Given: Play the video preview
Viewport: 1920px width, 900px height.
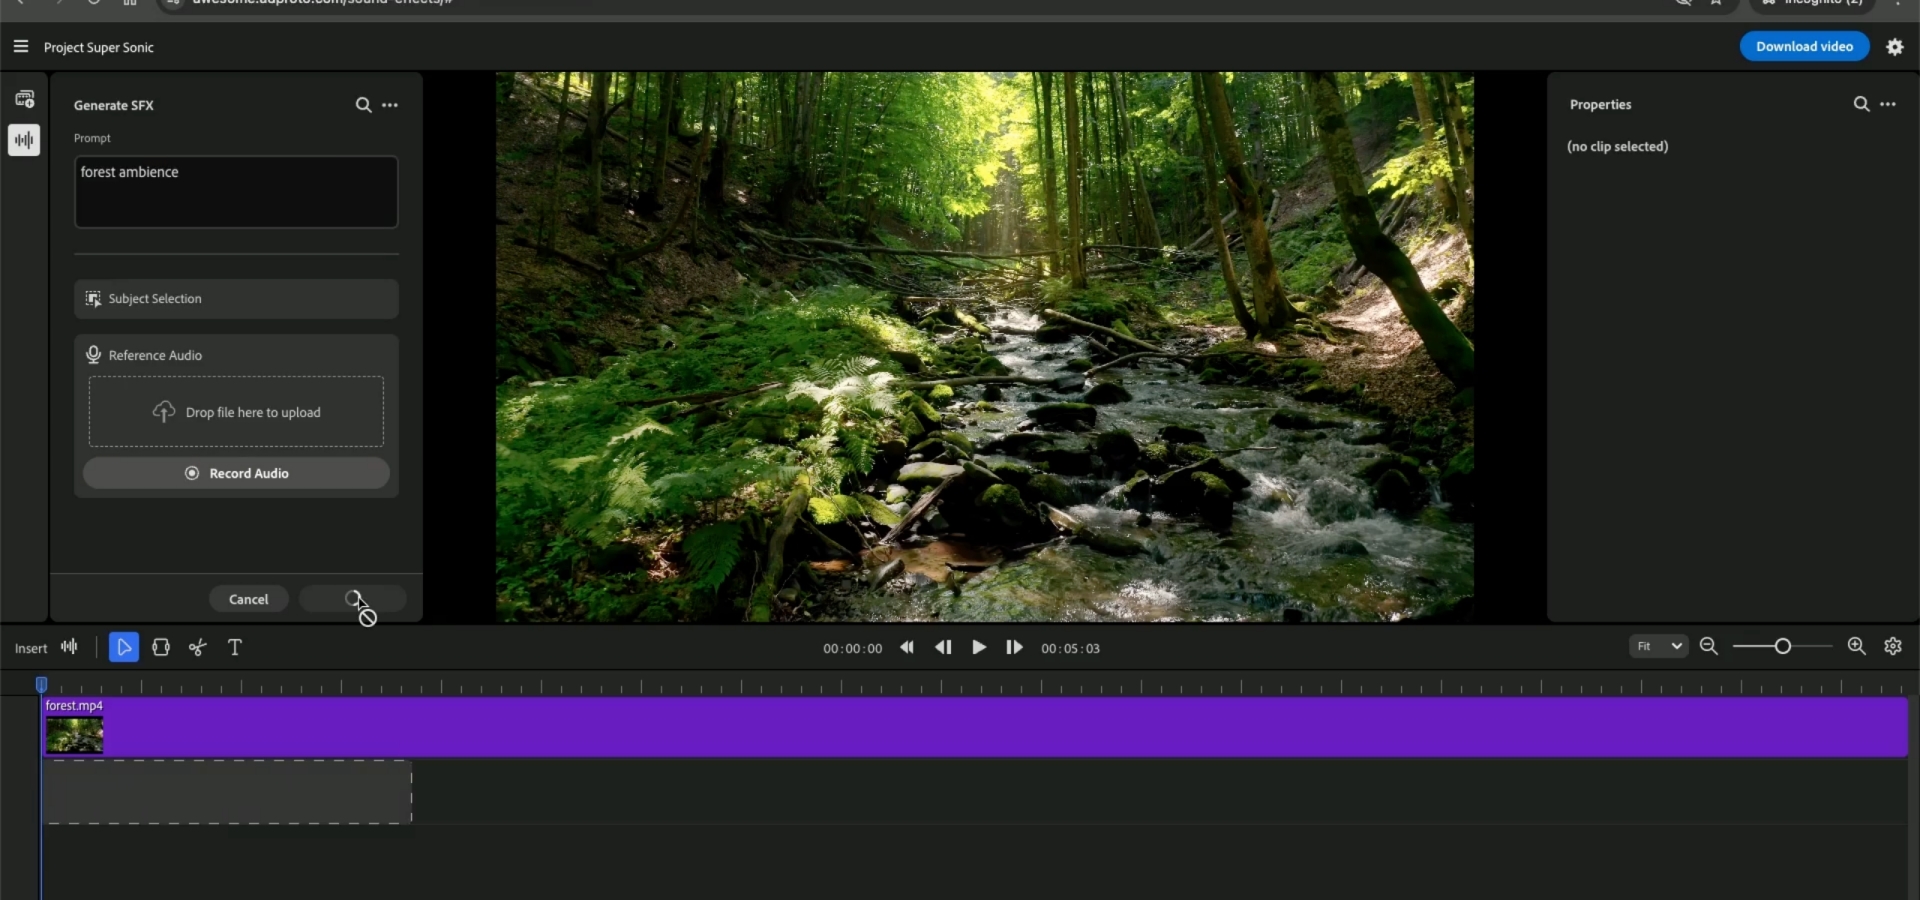Looking at the screenshot, I should tap(979, 648).
